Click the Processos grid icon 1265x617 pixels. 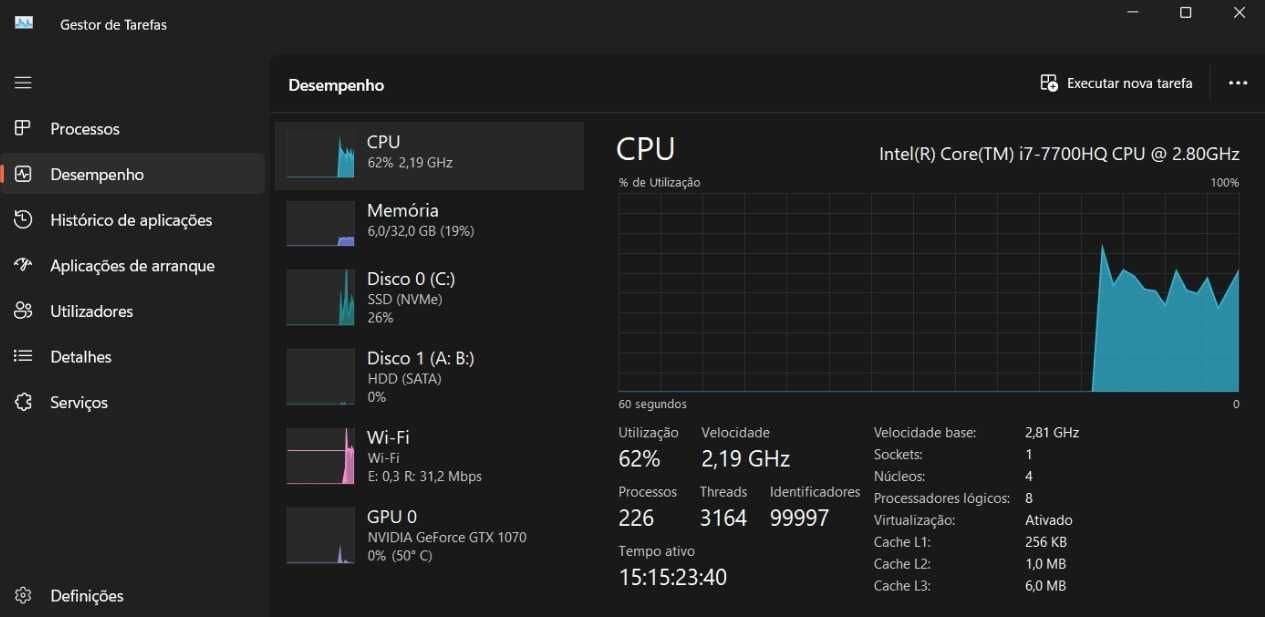click(23, 129)
